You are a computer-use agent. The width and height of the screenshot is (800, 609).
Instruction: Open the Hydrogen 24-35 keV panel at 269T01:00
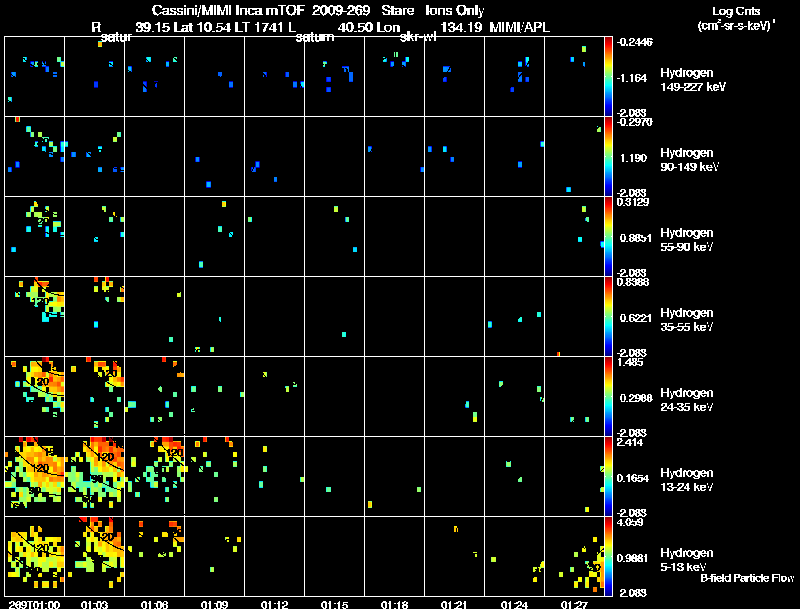34,396
